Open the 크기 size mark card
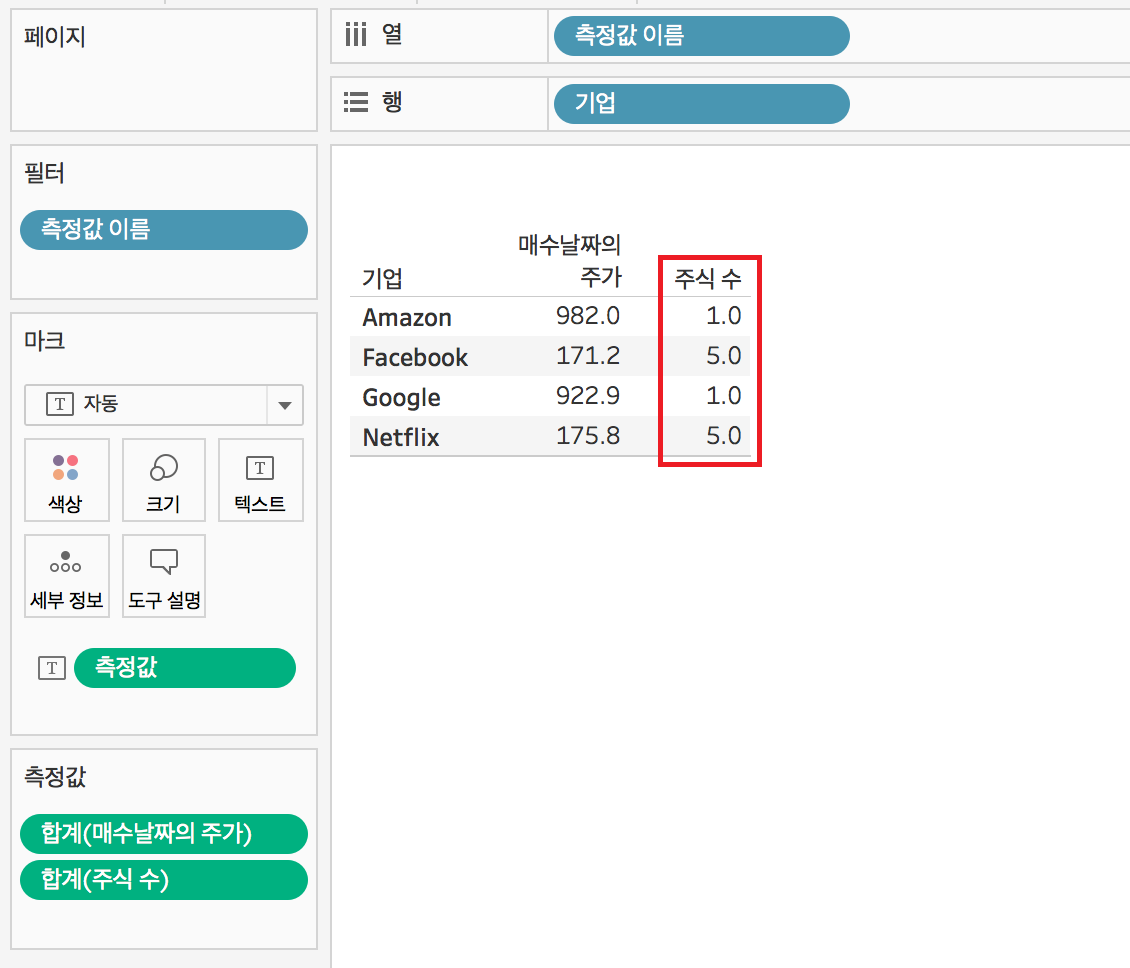 pyautogui.click(x=164, y=480)
